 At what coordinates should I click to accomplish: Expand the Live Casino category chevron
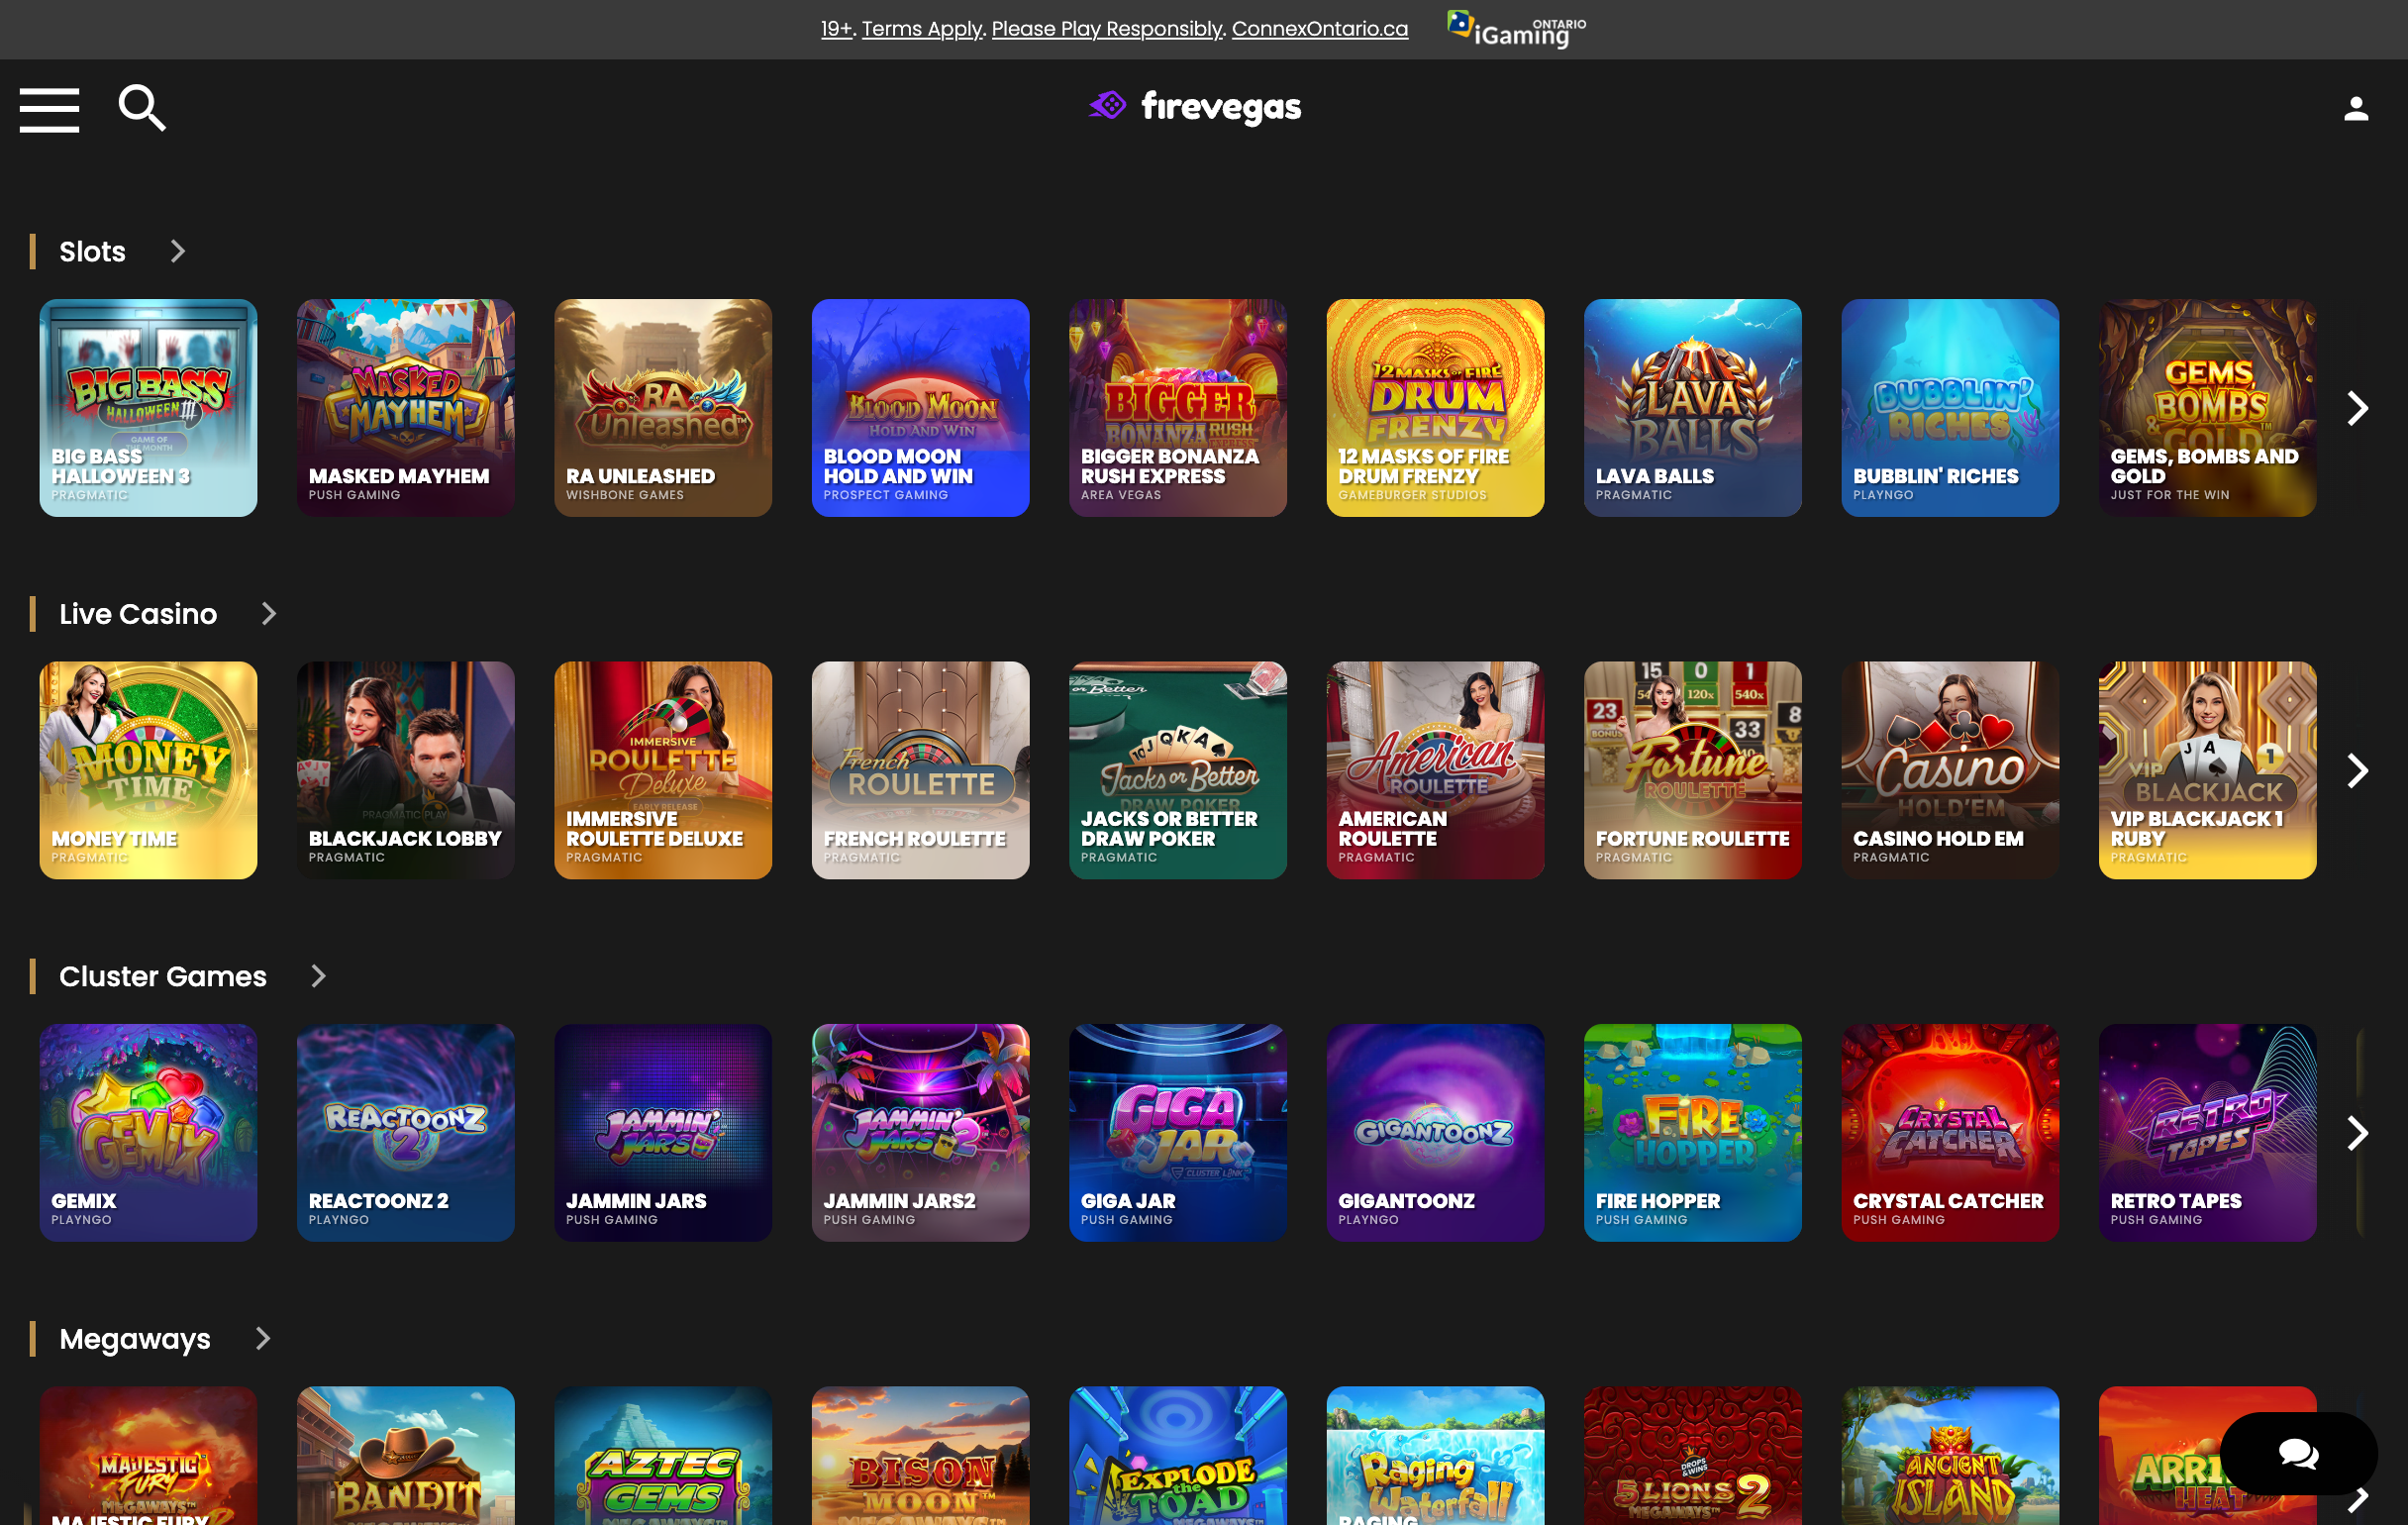(x=268, y=614)
